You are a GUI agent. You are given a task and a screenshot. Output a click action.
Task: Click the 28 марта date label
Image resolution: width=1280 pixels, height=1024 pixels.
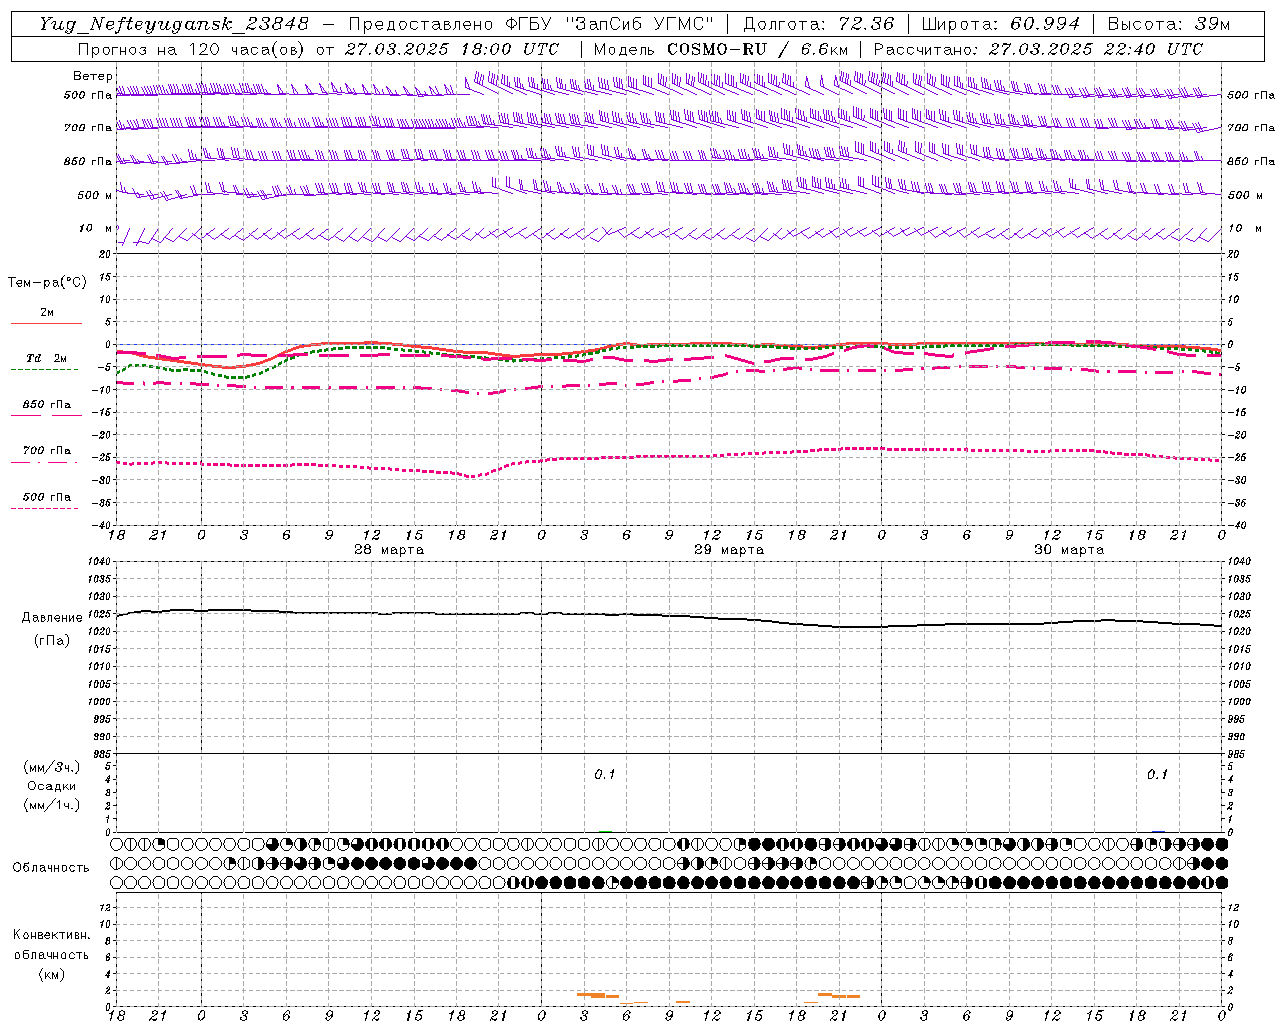[389, 550]
